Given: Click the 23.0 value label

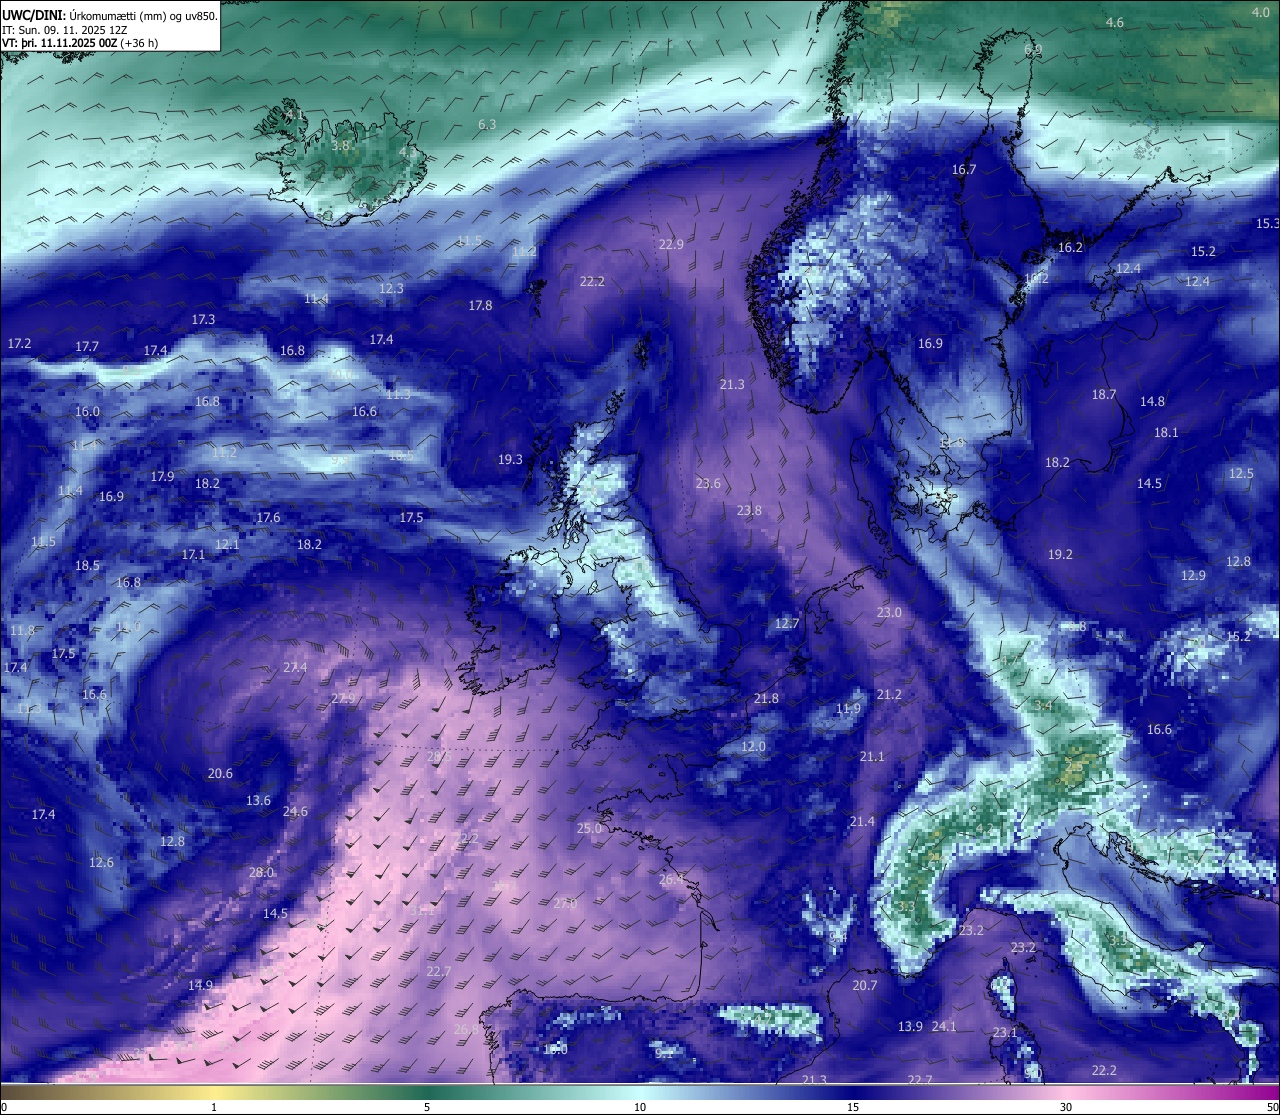Looking at the screenshot, I should click(x=889, y=613).
